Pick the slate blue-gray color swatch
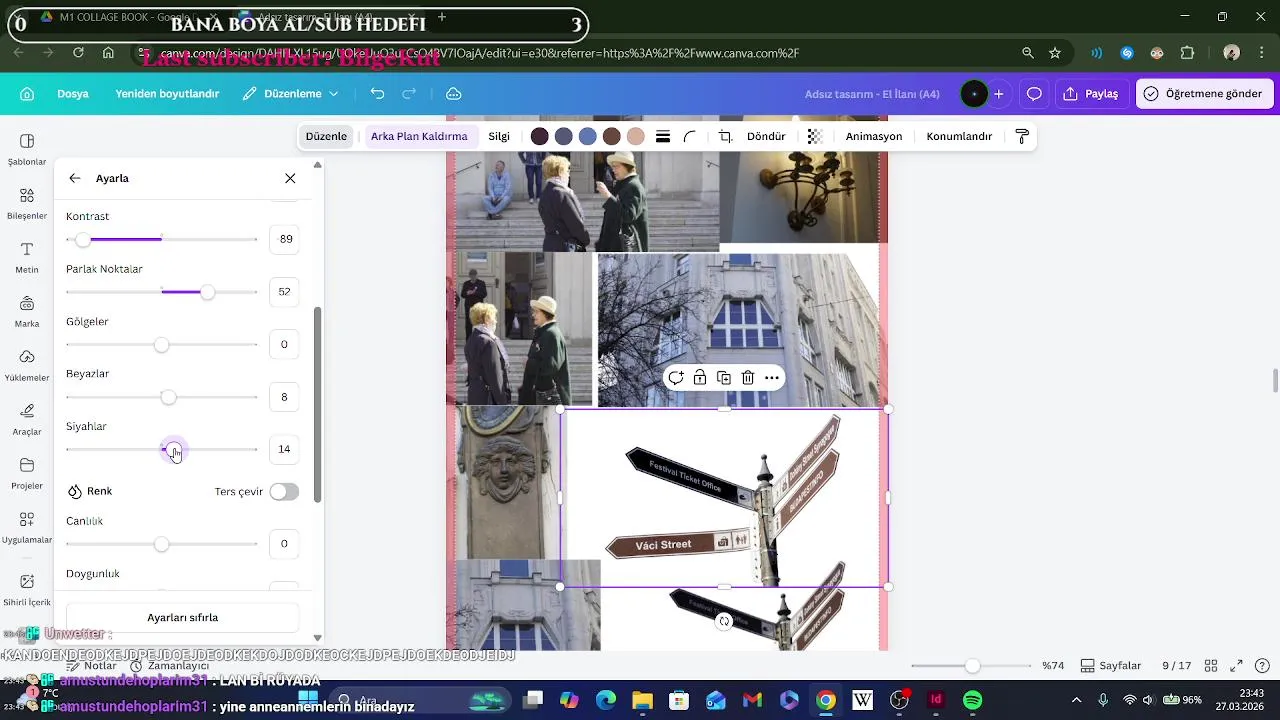Screen dimensions: 1280x720 [564, 137]
